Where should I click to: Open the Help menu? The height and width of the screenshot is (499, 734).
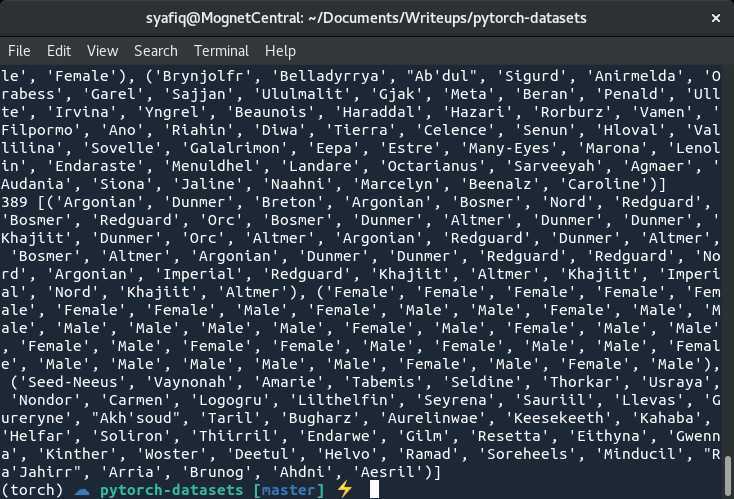point(280,51)
